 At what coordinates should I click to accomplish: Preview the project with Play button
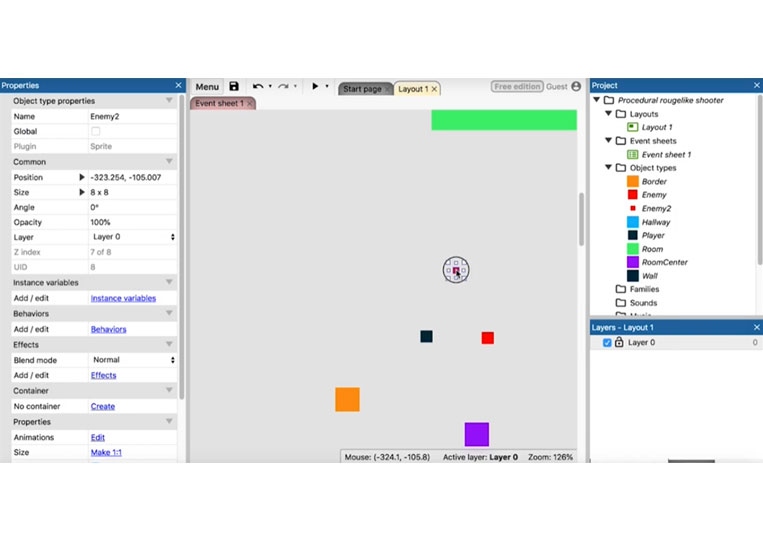pos(315,86)
